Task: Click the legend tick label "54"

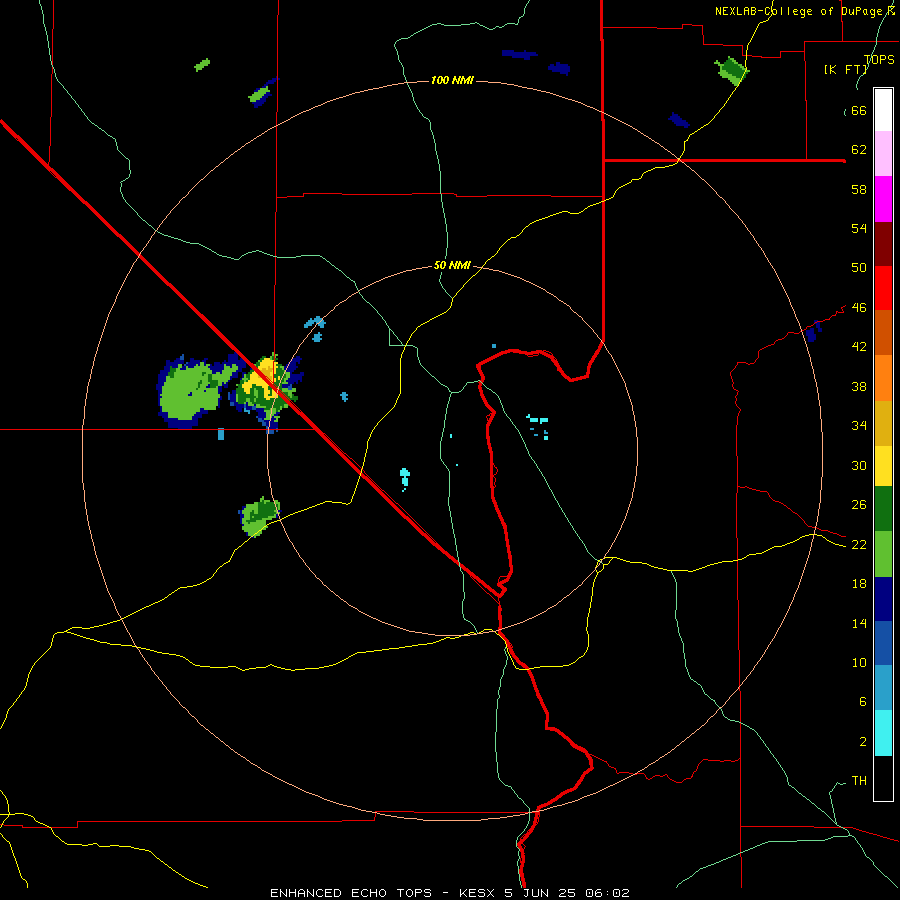Action: pos(859,228)
